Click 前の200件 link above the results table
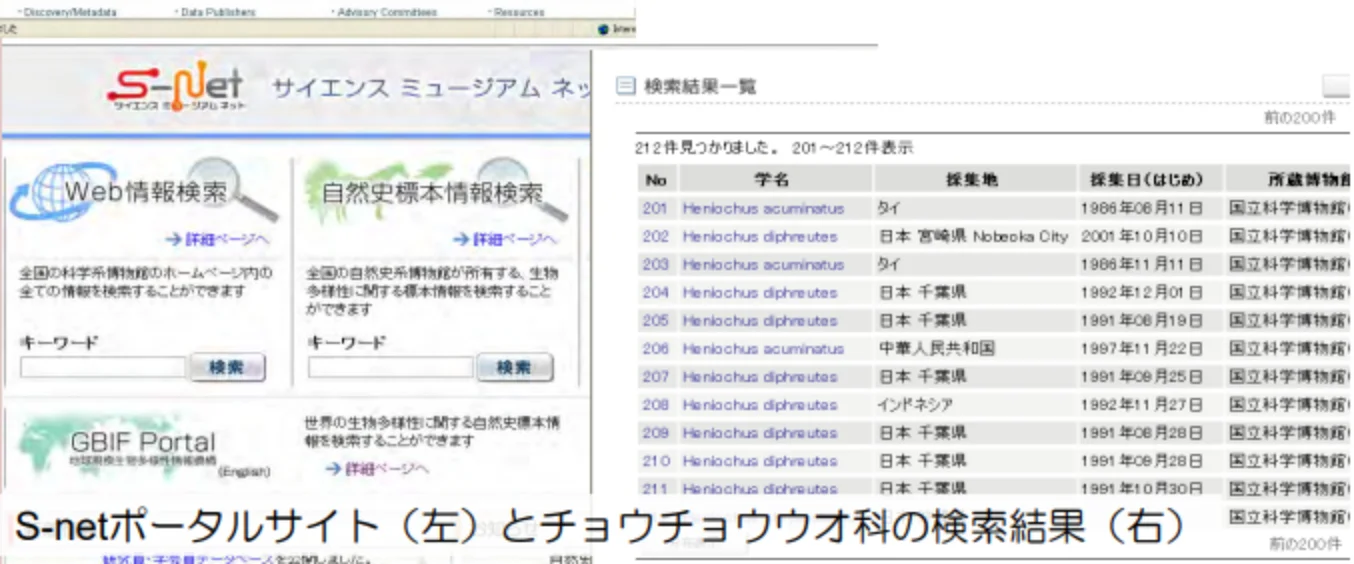The width and height of the screenshot is (1354, 564). 1302,117
